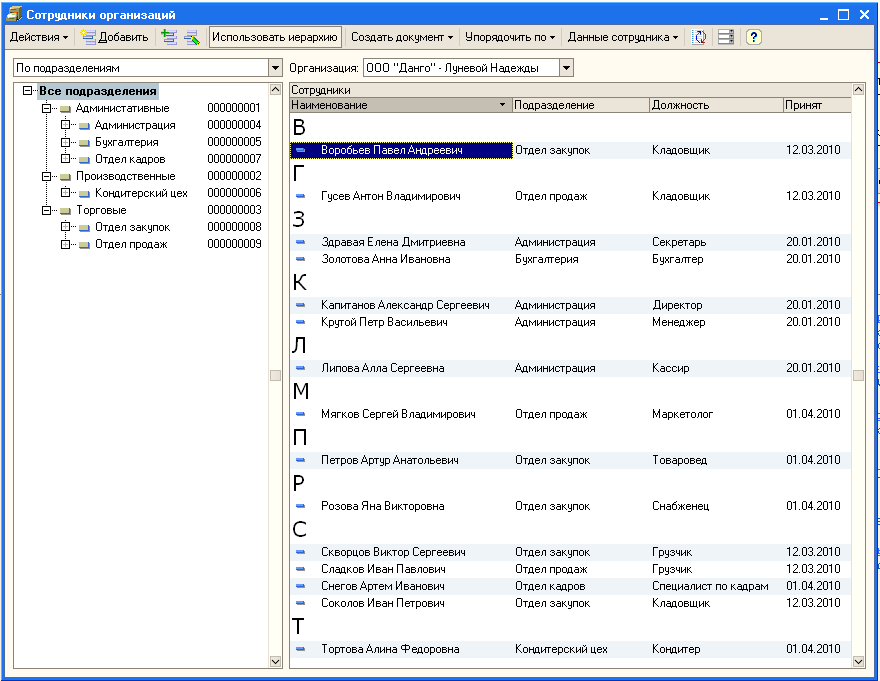Click the Добавить (add employee) icon
The image size is (880, 681).
[x=89, y=37]
